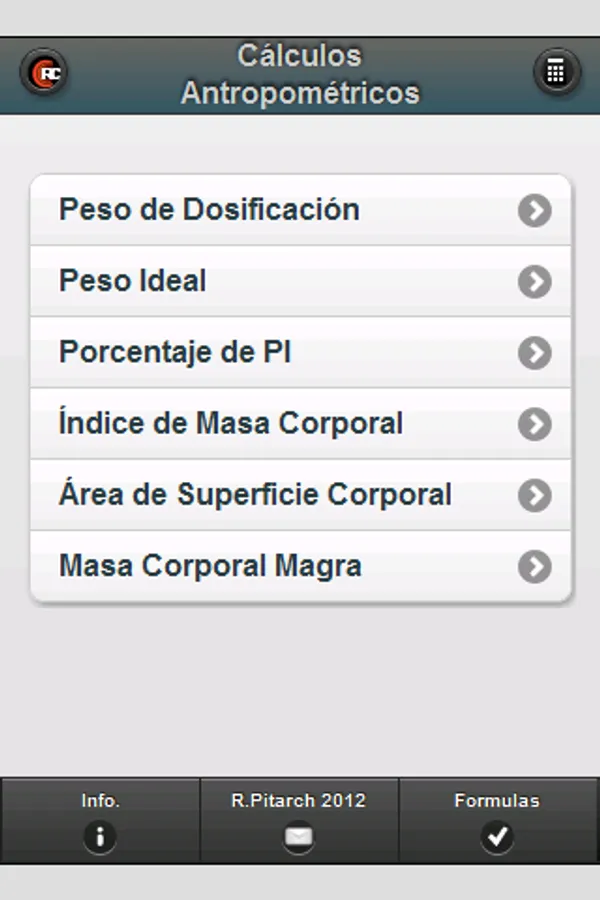Expand chevron for Área de Superficie Corporal
Image resolution: width=600 pixels, height=900 pixels.
(535, 495)
